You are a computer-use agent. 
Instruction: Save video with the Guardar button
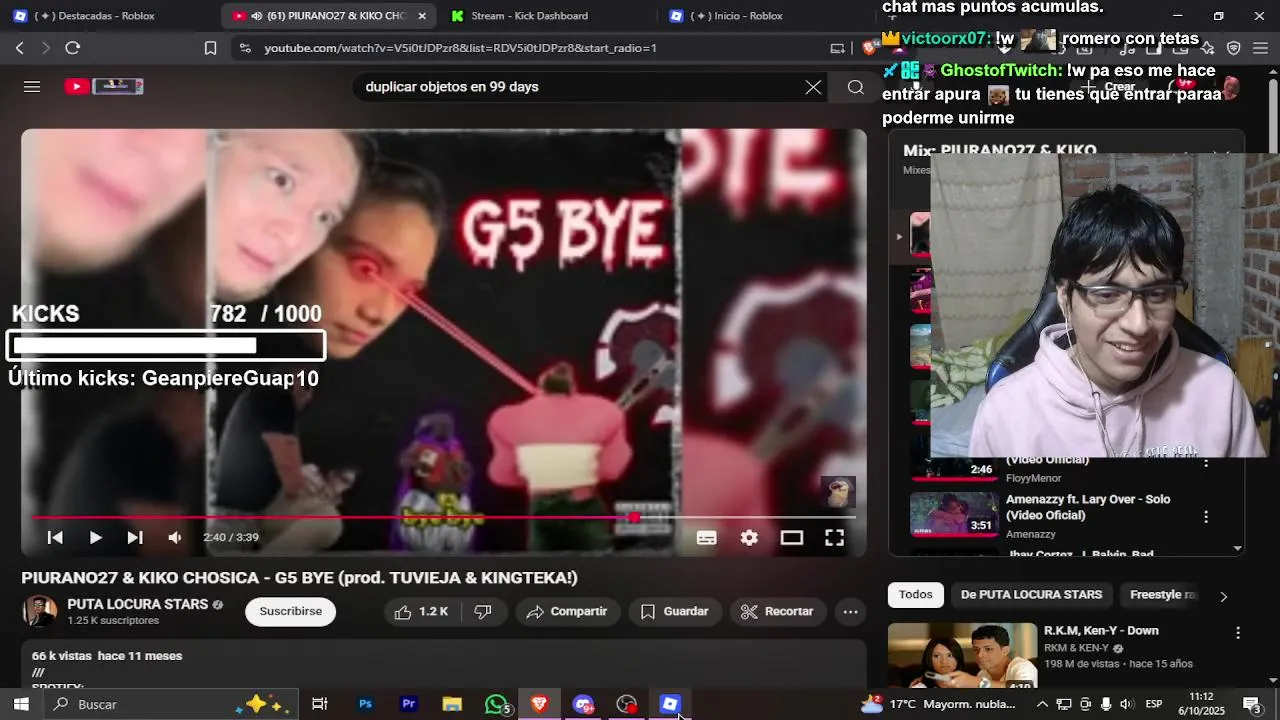pos(675,612)
